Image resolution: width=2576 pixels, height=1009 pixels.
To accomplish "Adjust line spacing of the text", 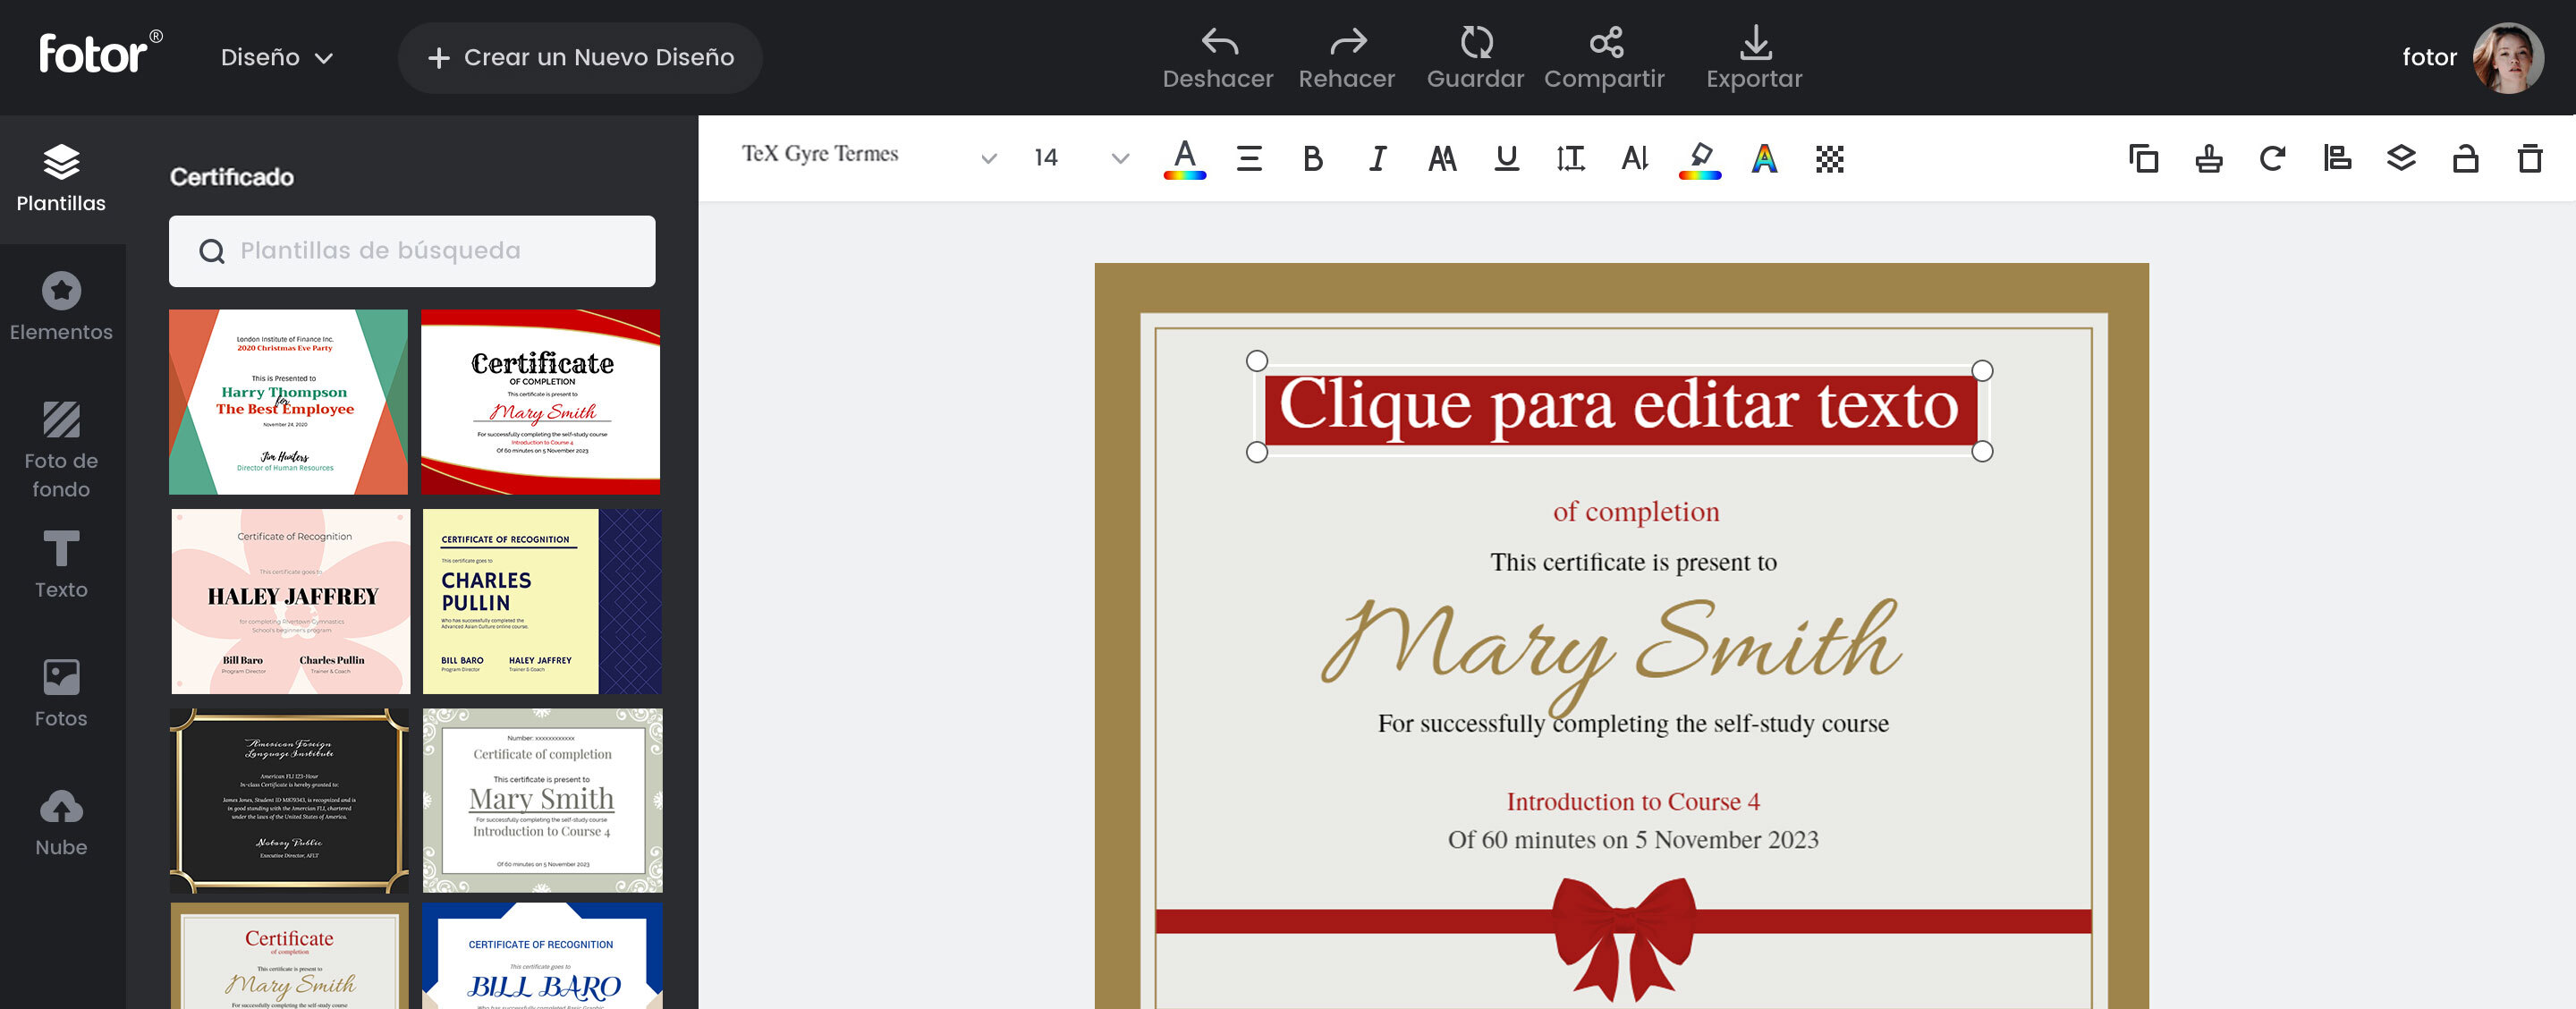I will tap(1570, 158).
